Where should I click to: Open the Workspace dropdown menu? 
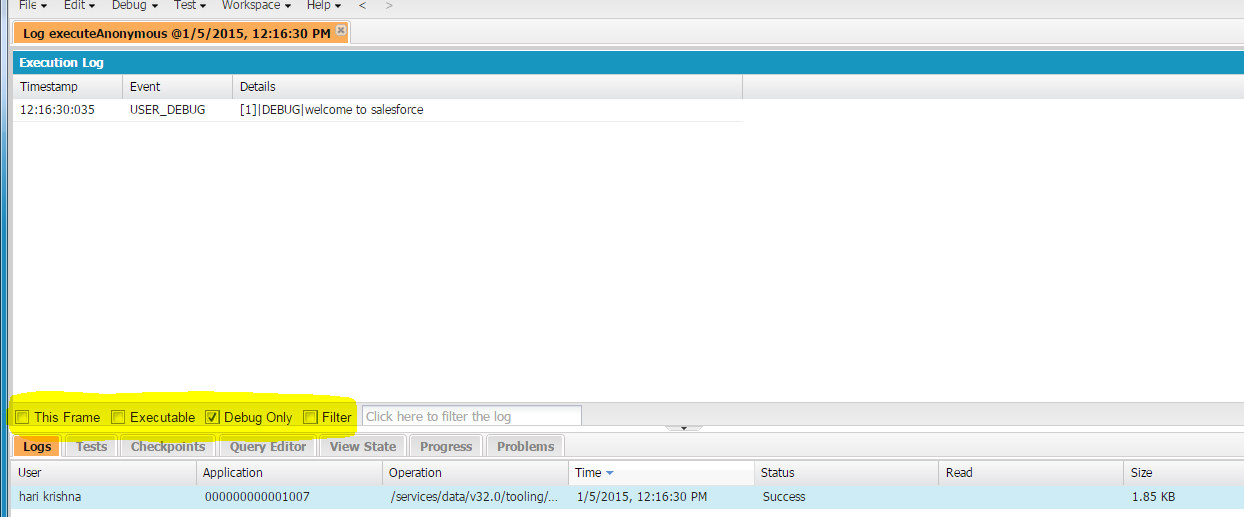pyautogui.click(x=256, y=5)
